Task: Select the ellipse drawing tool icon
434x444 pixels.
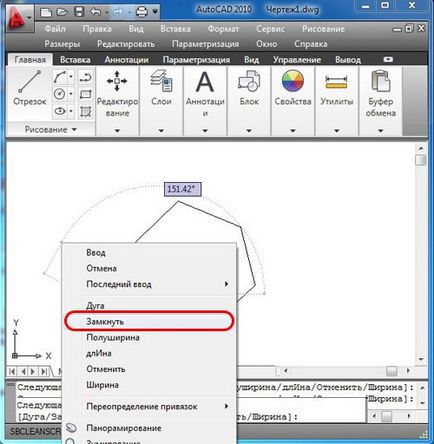Action: point(60,111)
